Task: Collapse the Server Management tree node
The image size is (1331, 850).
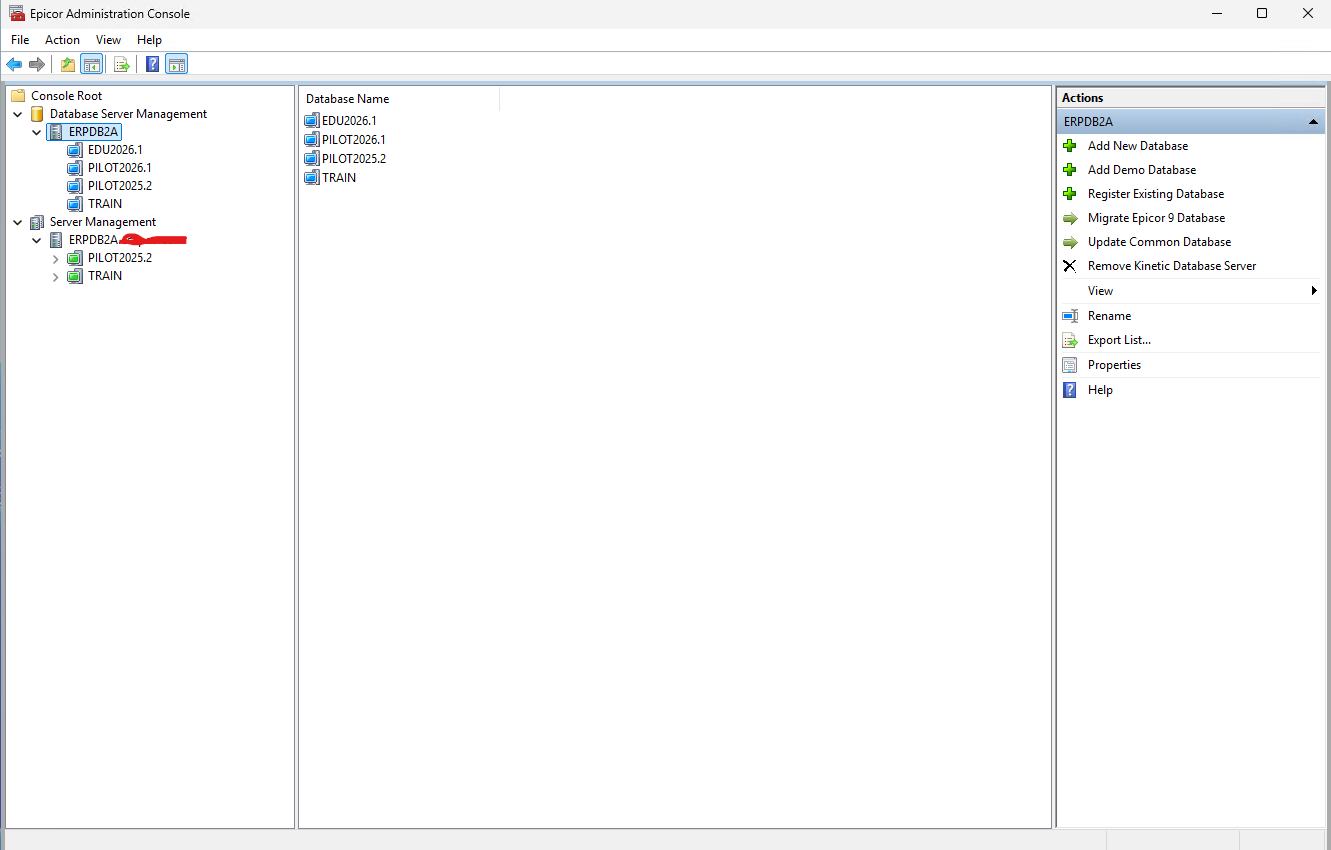Action: click(x=18, y=222)
